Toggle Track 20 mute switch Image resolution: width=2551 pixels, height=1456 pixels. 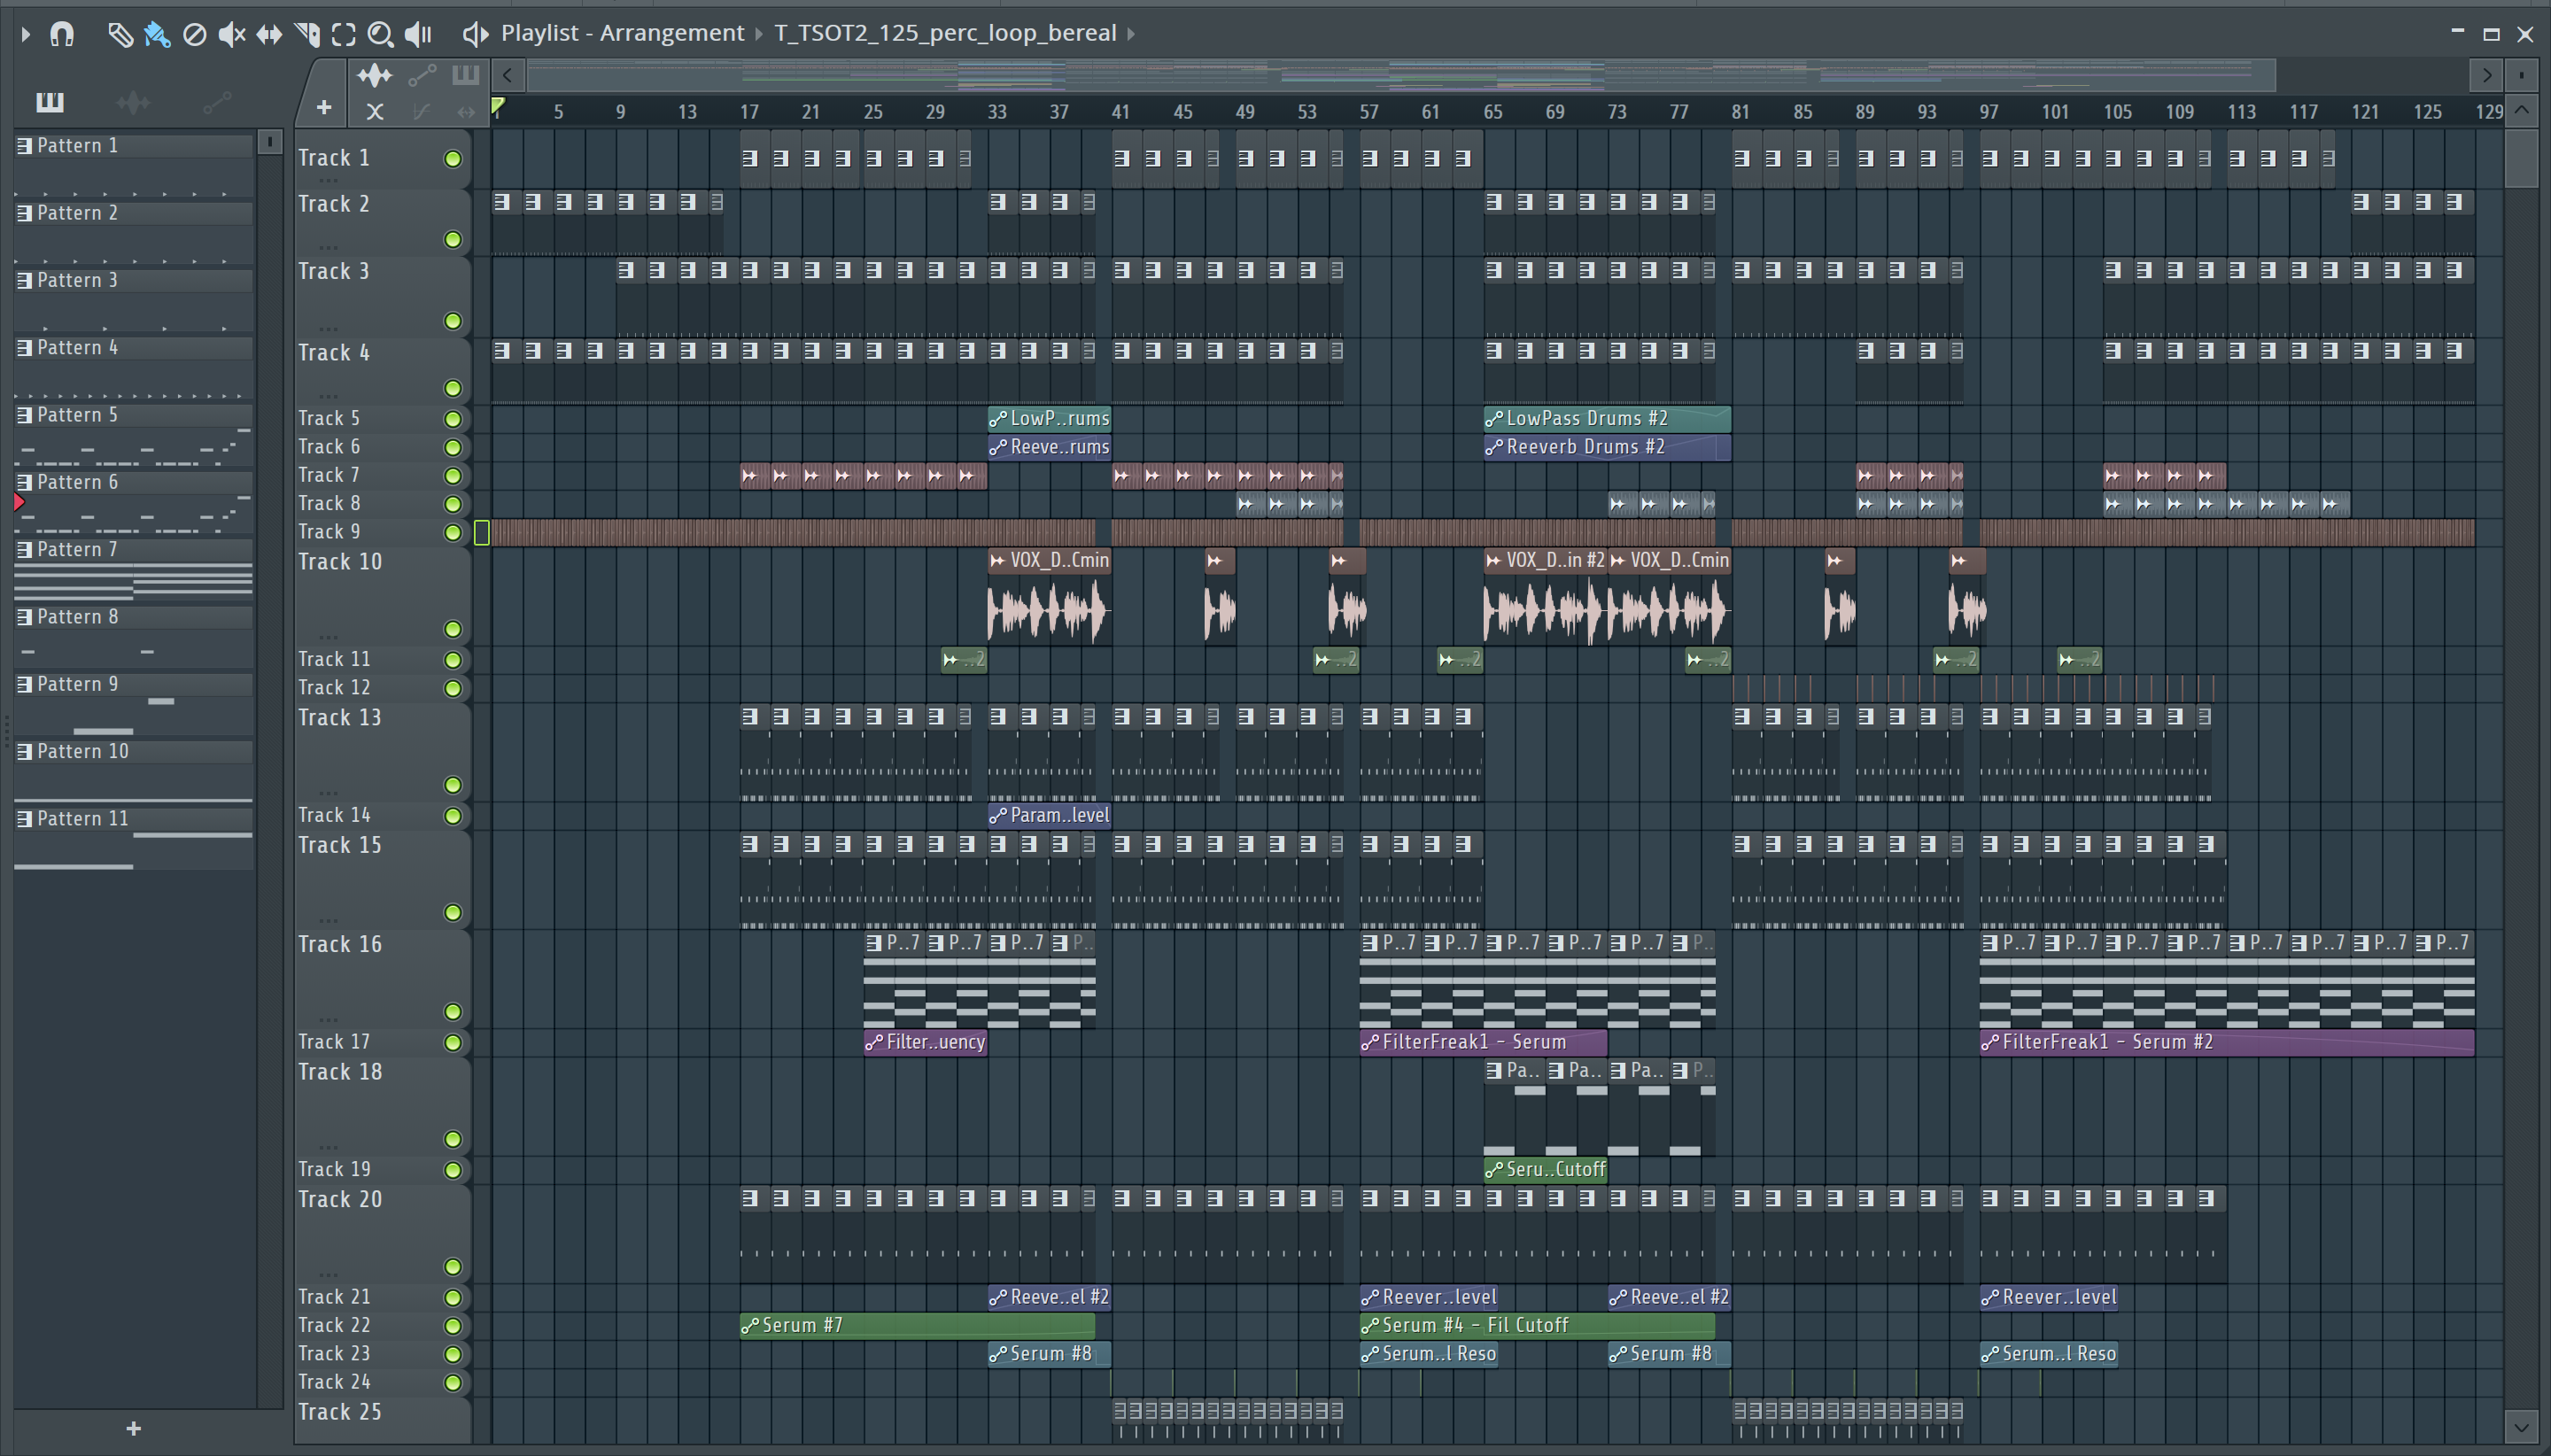pyautogui.click(x=453, y=1267)
